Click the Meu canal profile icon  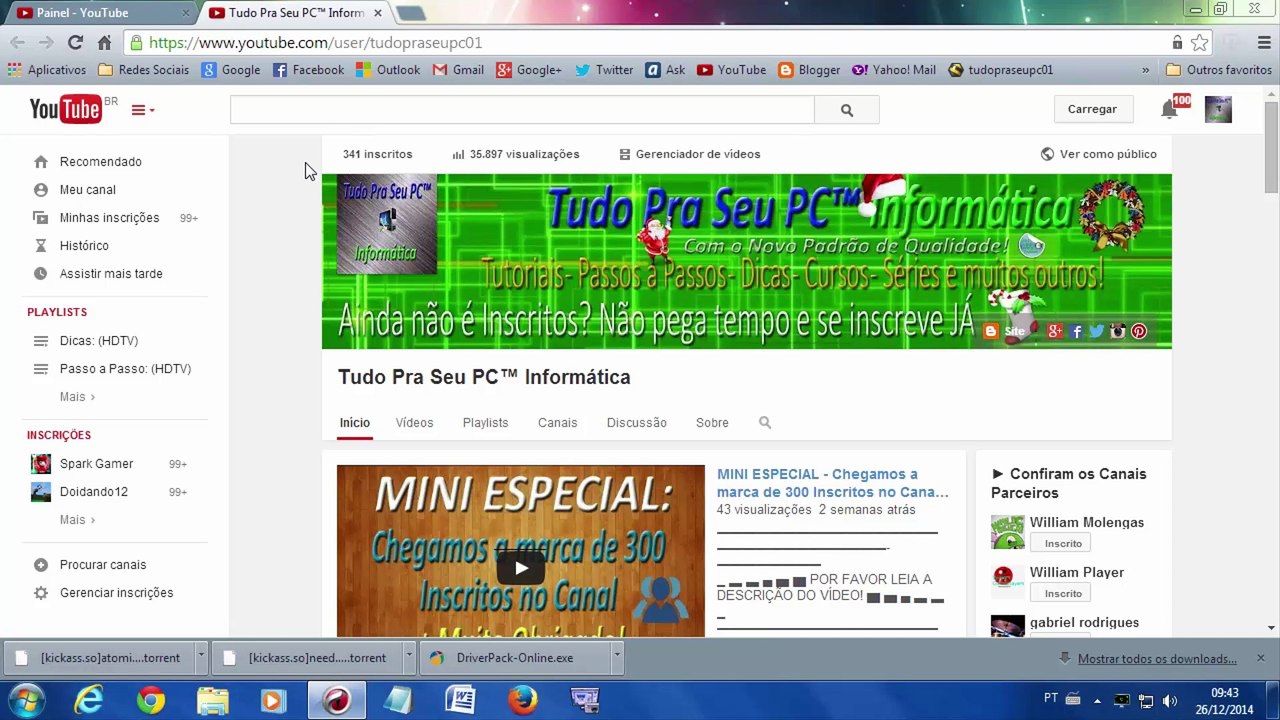point(41,190)
